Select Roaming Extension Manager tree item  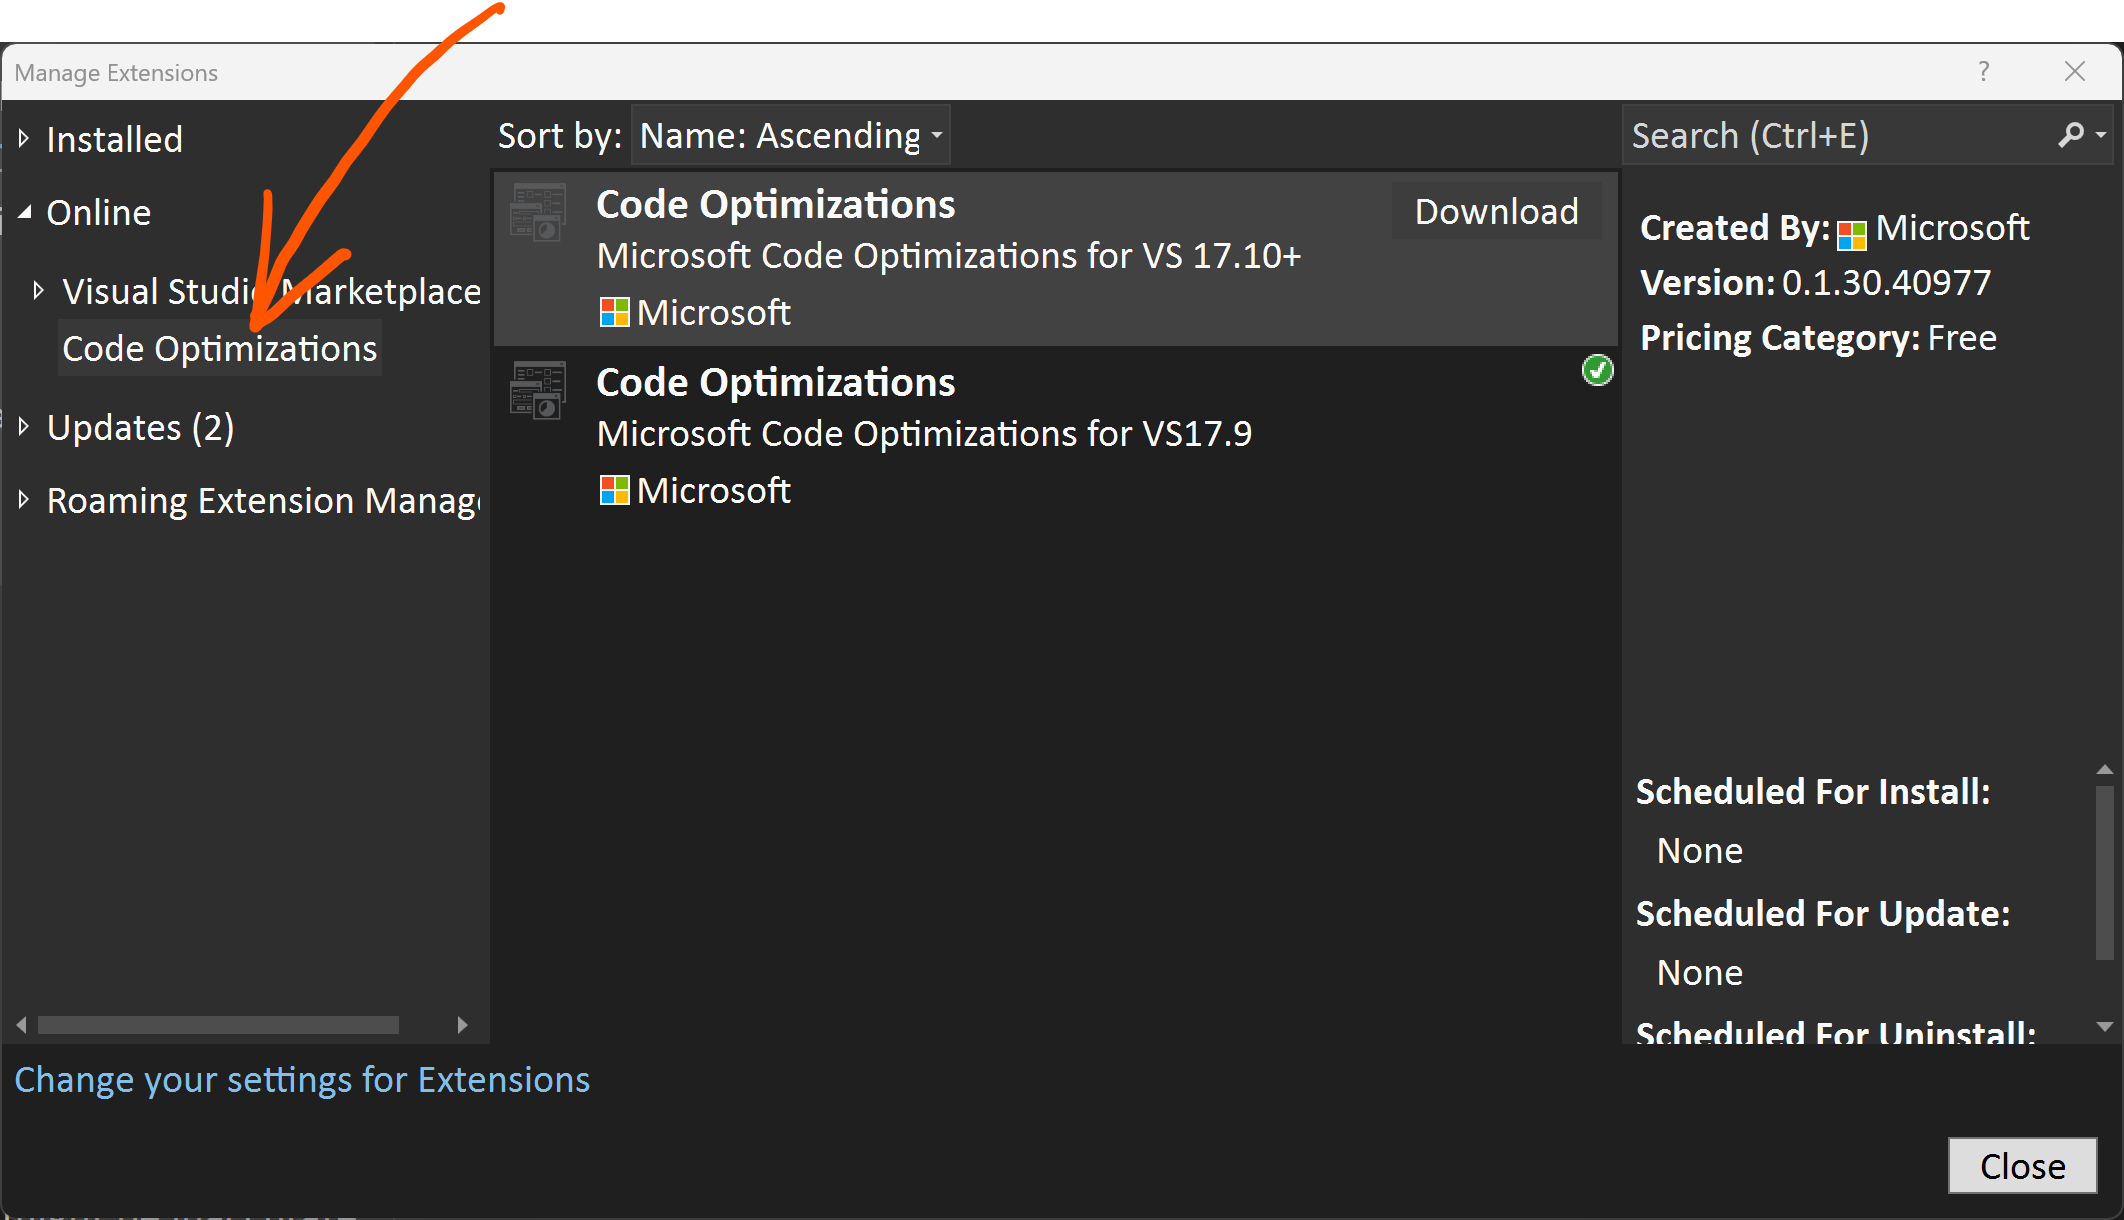pos(263,500)
